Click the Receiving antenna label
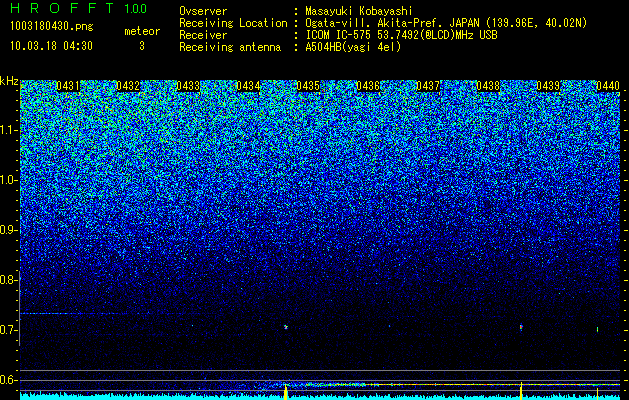Image resolution: width=629 pixels, height=400 pixels. [230, 47]
